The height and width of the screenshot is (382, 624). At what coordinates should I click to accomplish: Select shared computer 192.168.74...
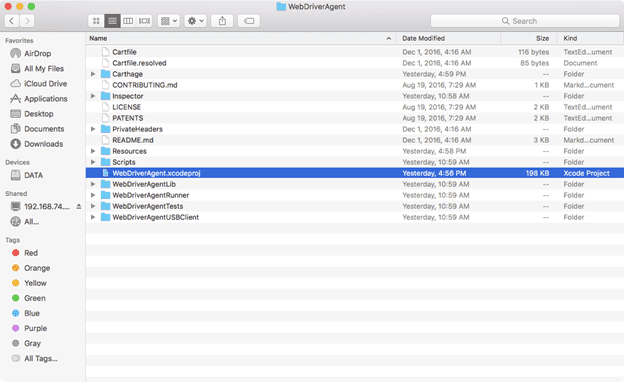[47, 206]
